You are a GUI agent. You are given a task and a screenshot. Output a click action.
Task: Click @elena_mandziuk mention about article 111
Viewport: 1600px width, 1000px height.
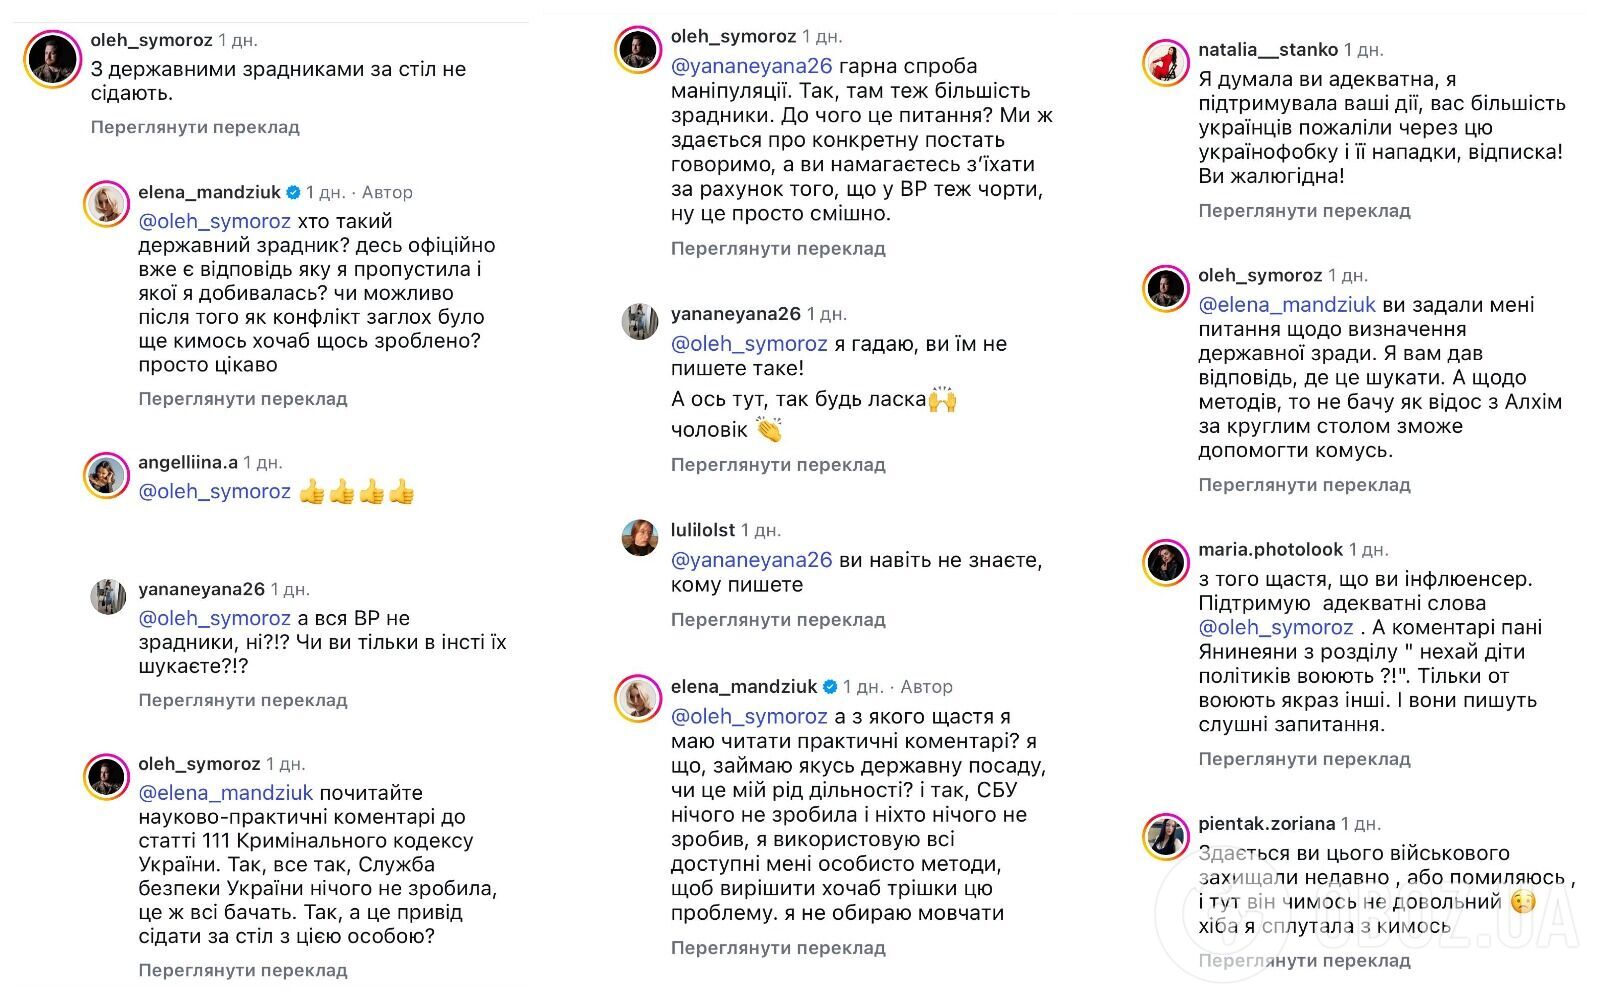click(x=226, y=793)
